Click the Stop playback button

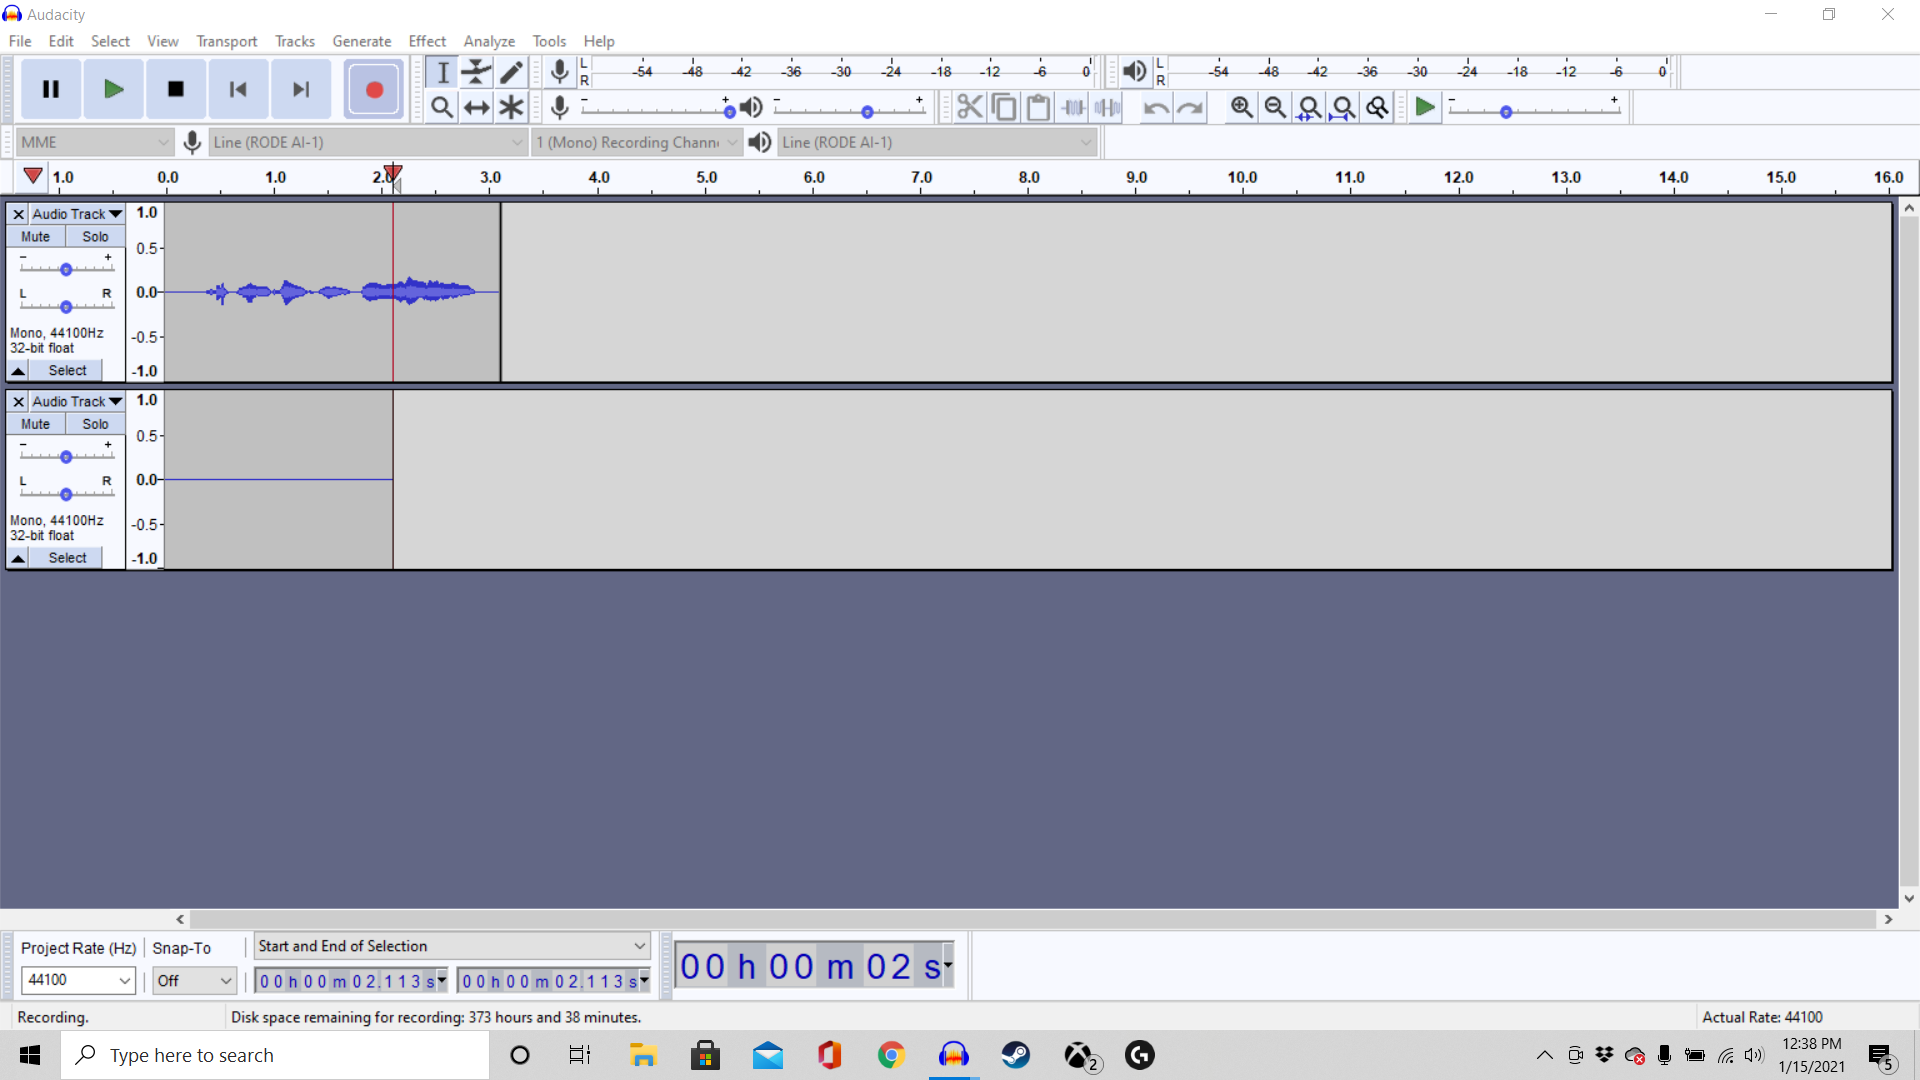(x=176, y=89)
